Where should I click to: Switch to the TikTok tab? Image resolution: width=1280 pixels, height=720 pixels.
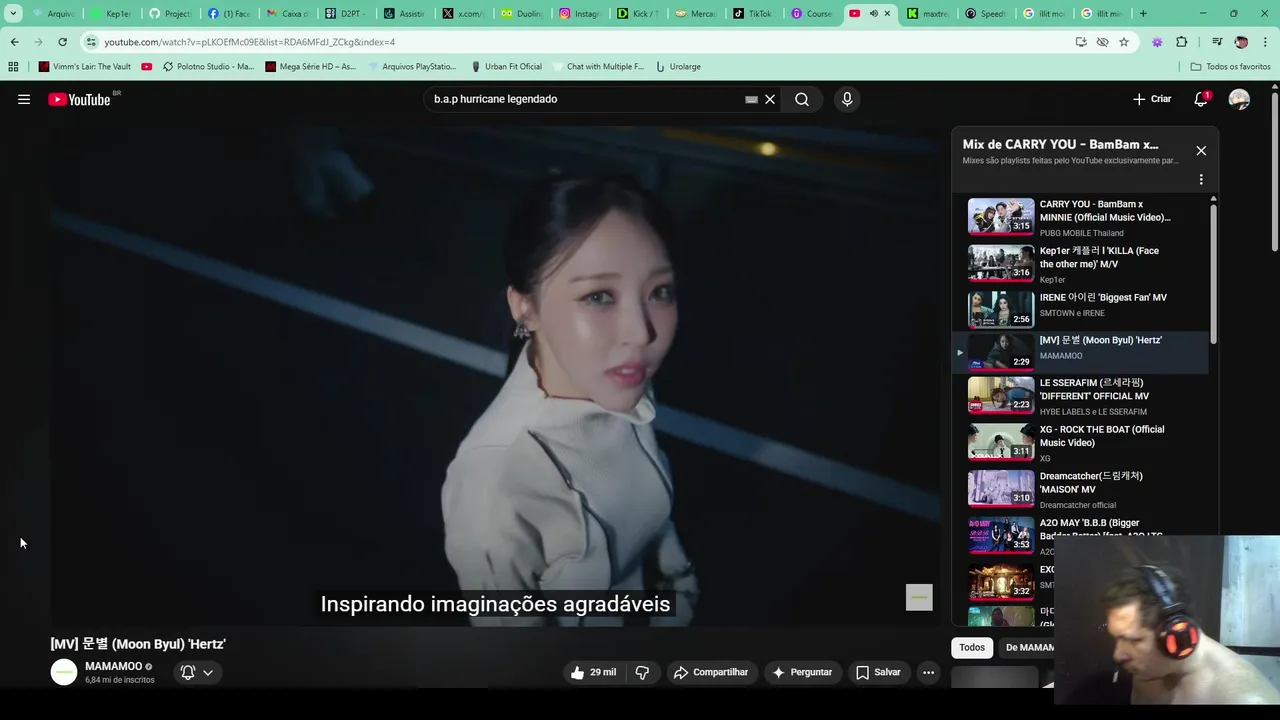coord(753,14)
